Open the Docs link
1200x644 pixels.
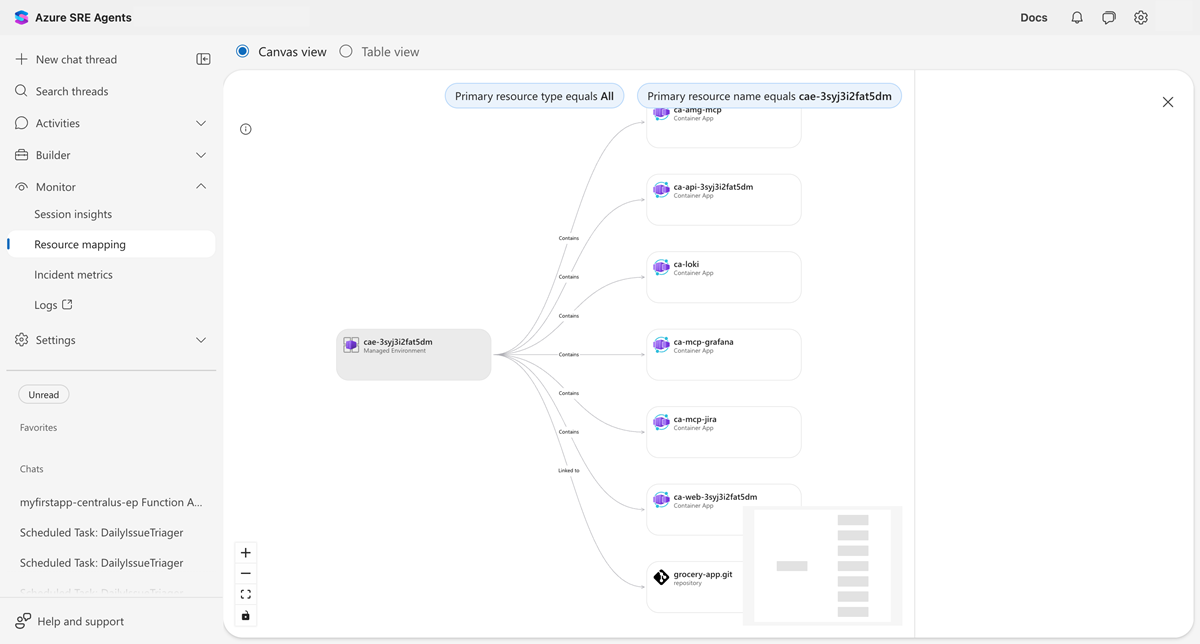[x=1033, y=17]
